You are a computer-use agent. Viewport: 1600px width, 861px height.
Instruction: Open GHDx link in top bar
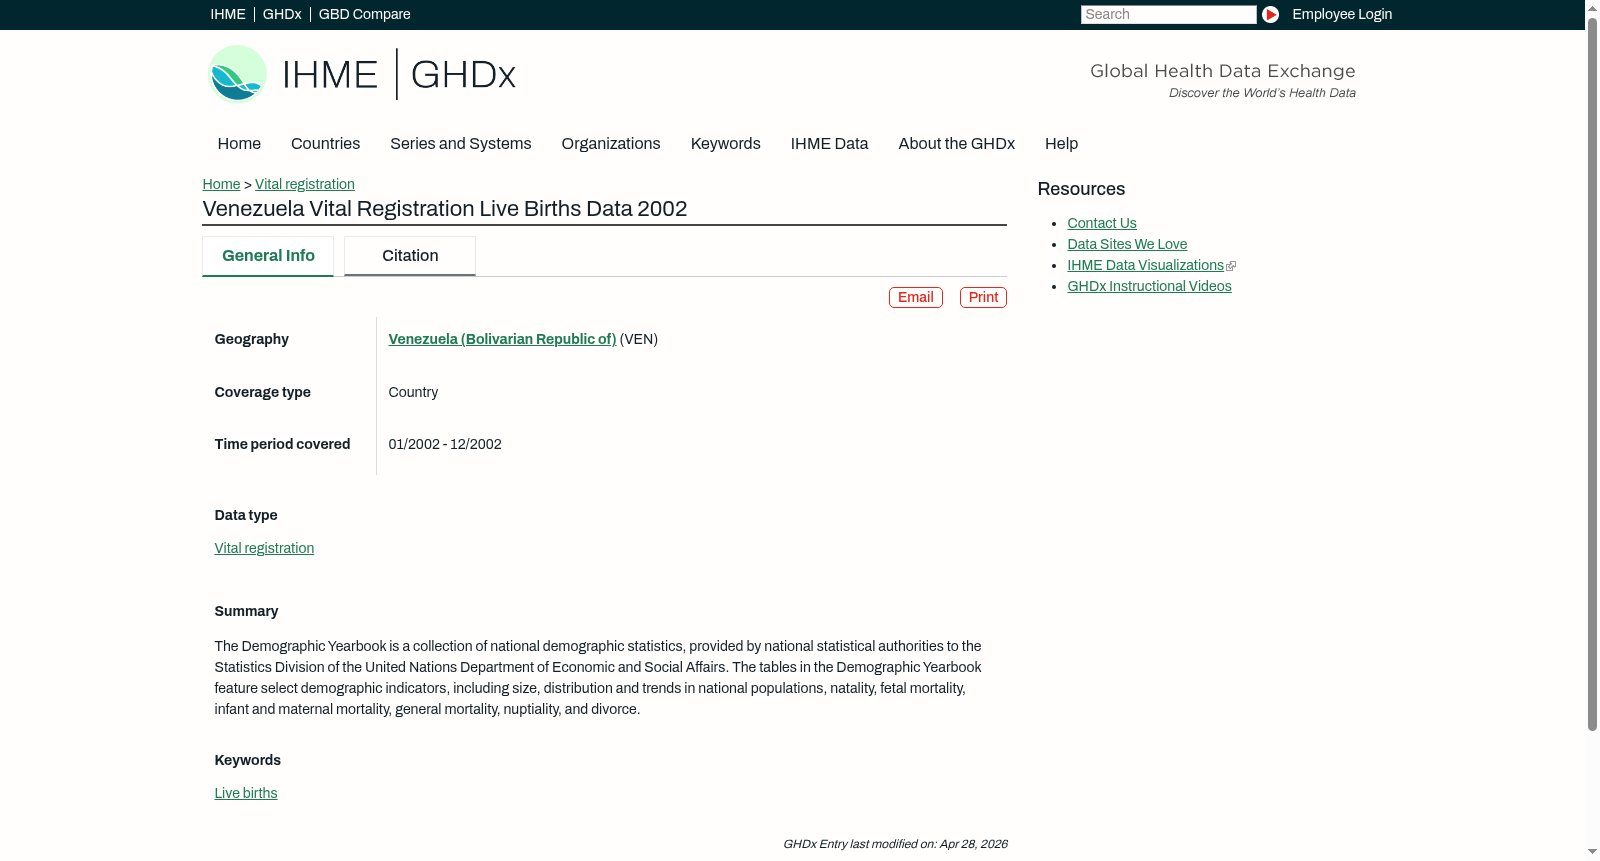tap(282, 14)
